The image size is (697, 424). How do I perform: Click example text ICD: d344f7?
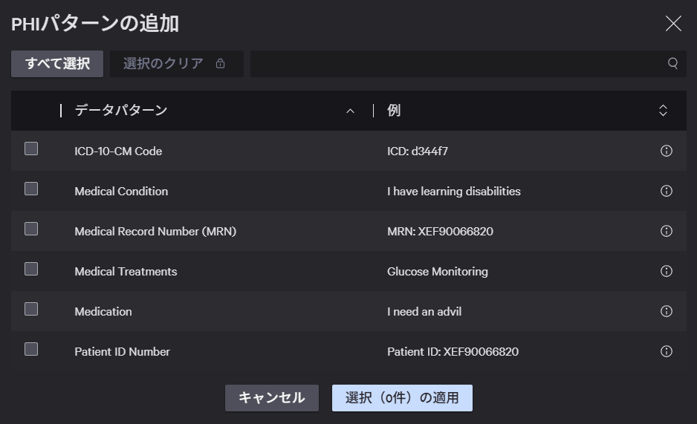point(417,151)
